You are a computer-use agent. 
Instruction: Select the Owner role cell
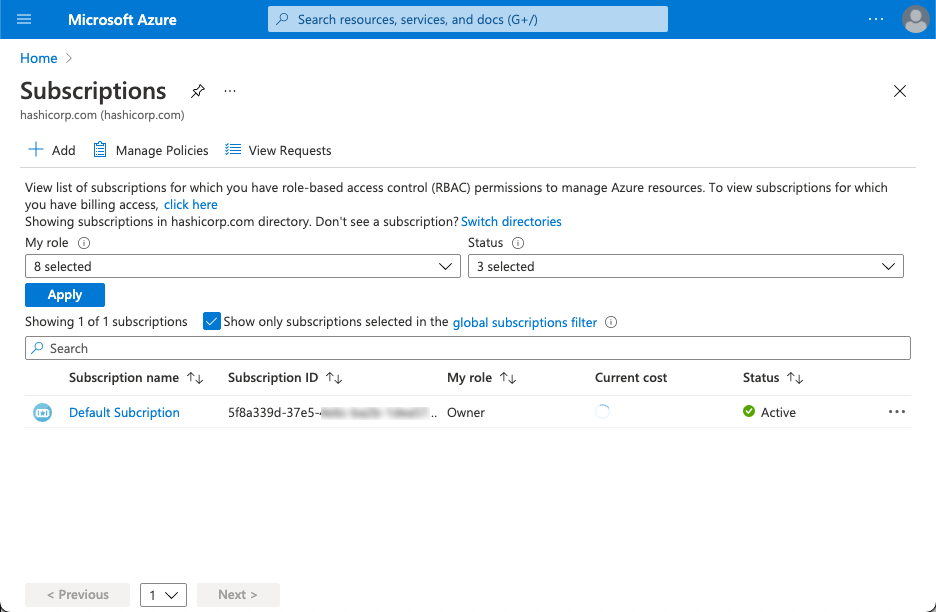click(x=466, y=413)
